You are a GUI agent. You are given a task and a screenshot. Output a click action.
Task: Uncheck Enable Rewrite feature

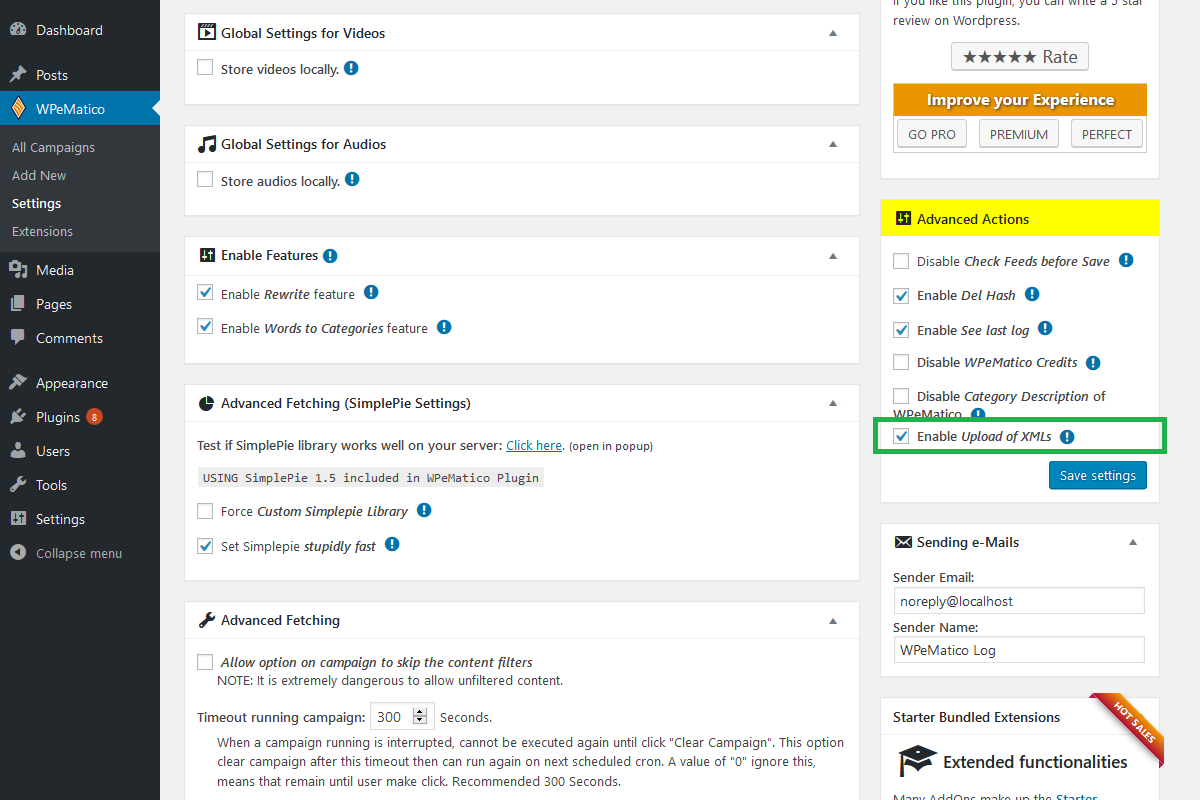coord(205,293)
